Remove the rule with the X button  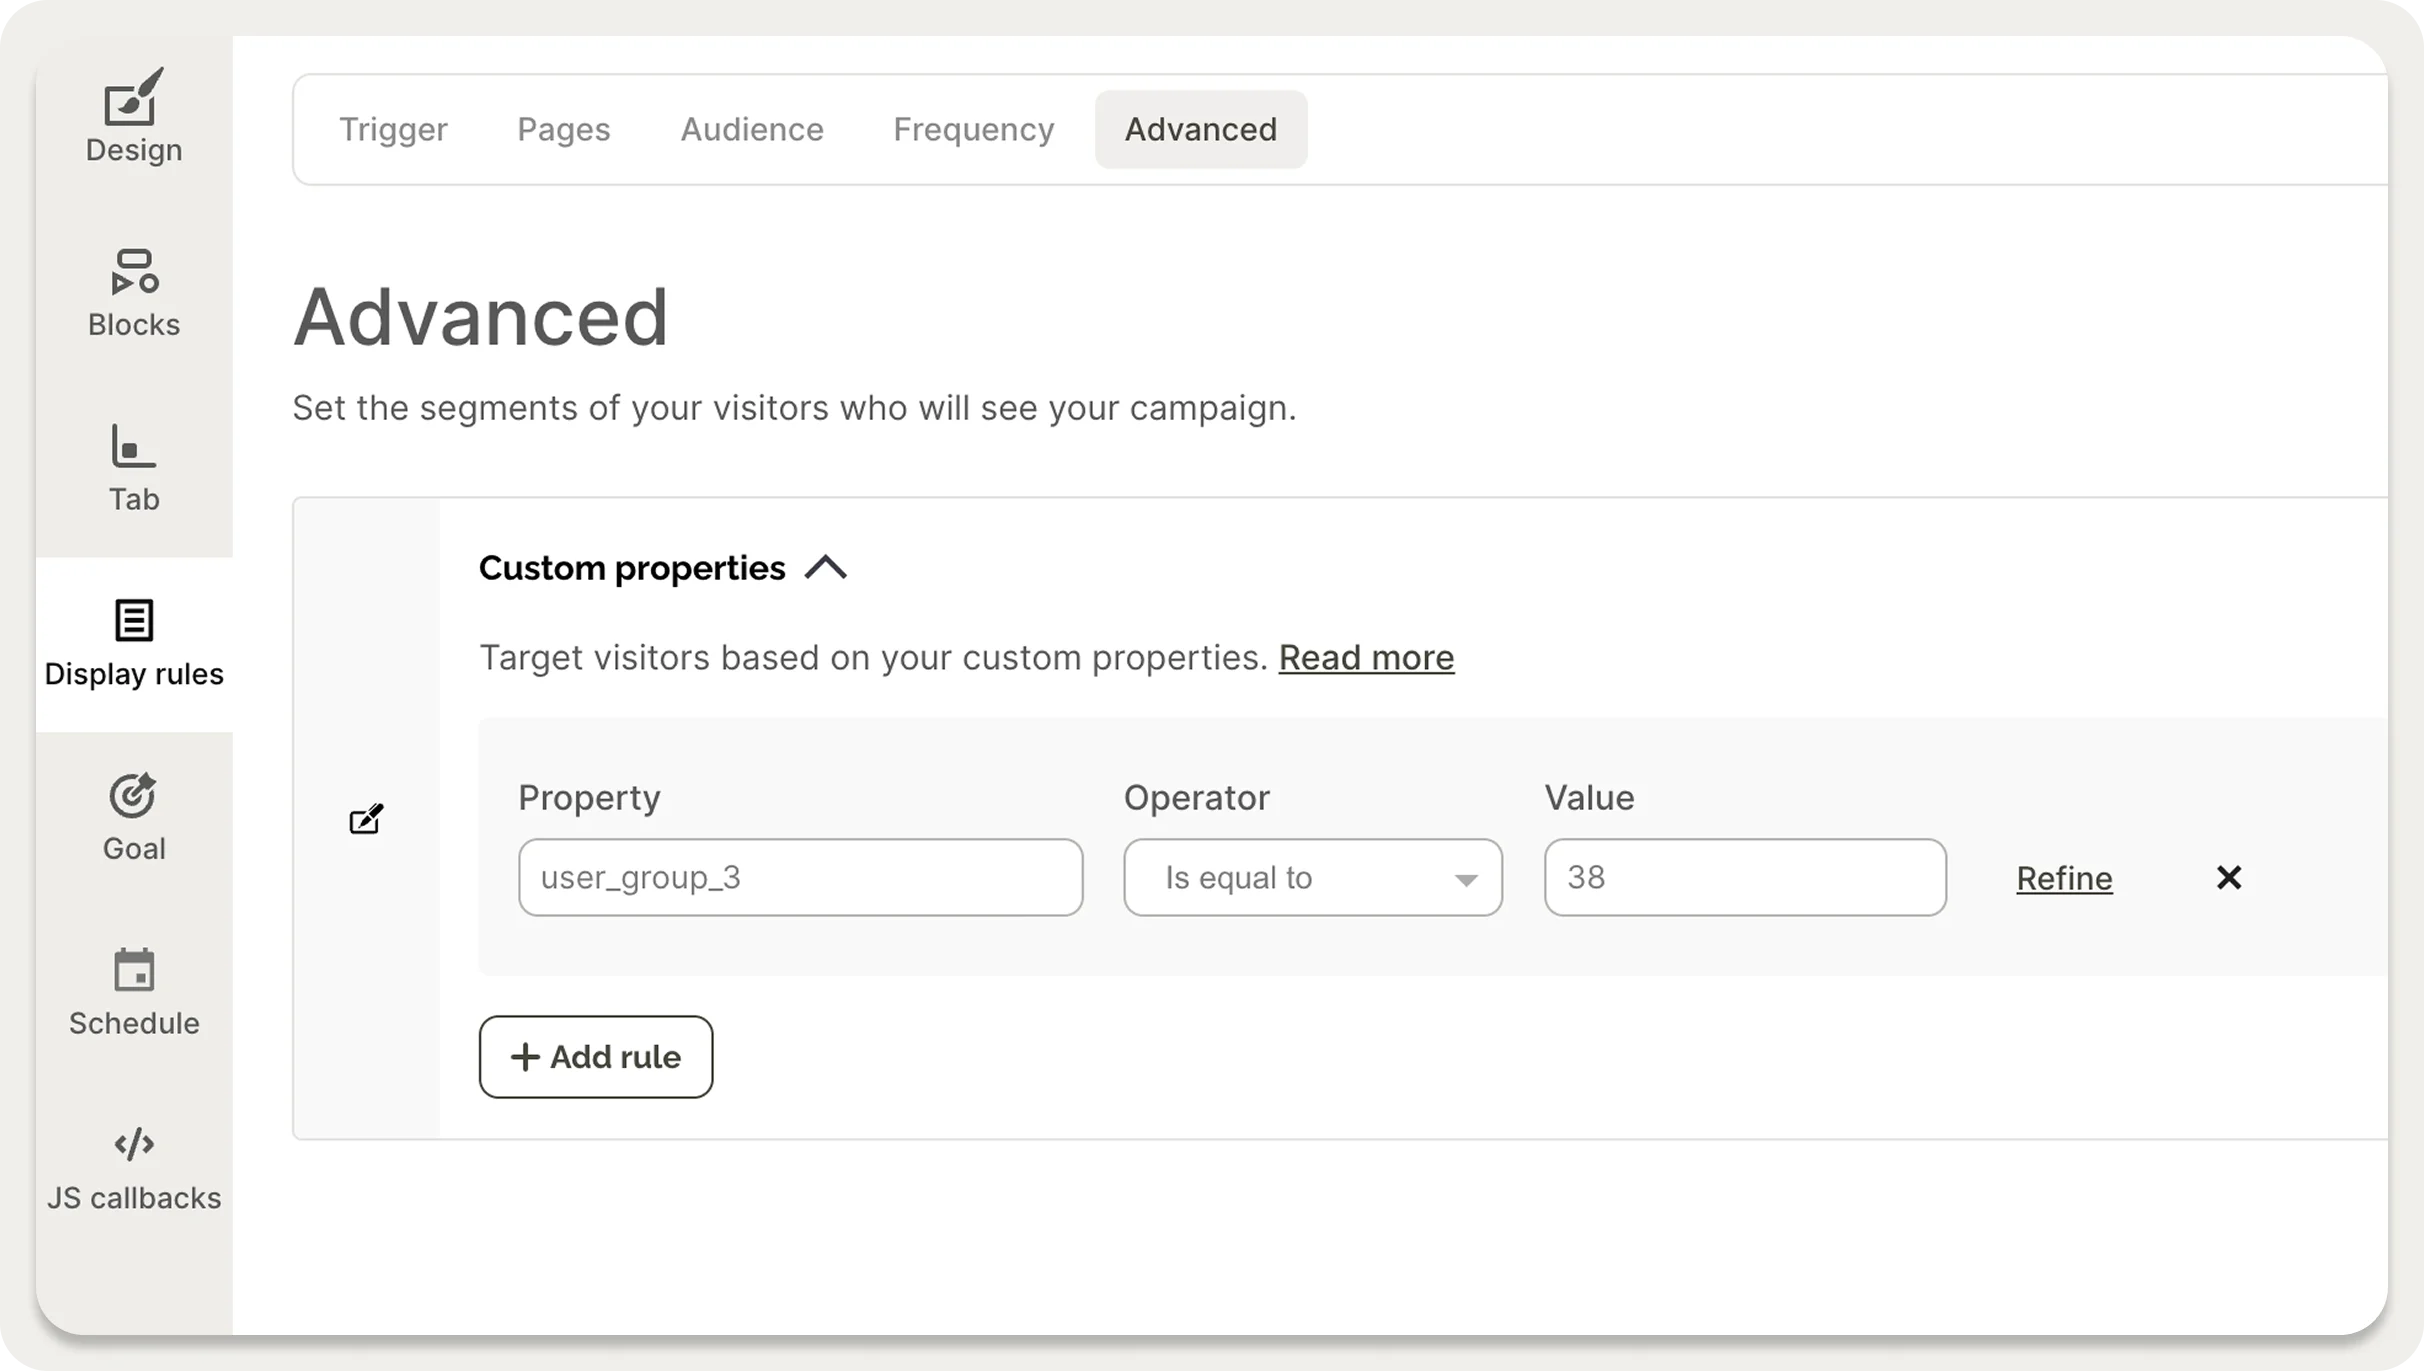[2228, 877]
